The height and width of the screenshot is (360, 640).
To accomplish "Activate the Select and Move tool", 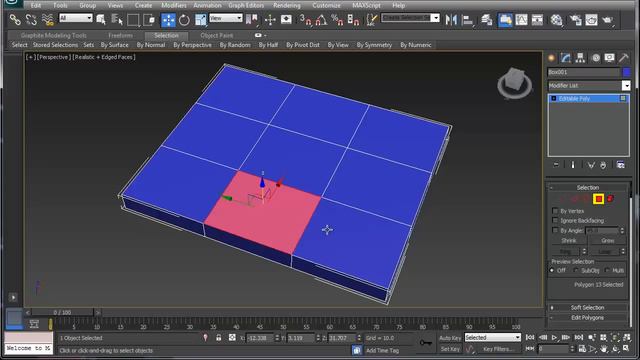I will coord(168,20).
